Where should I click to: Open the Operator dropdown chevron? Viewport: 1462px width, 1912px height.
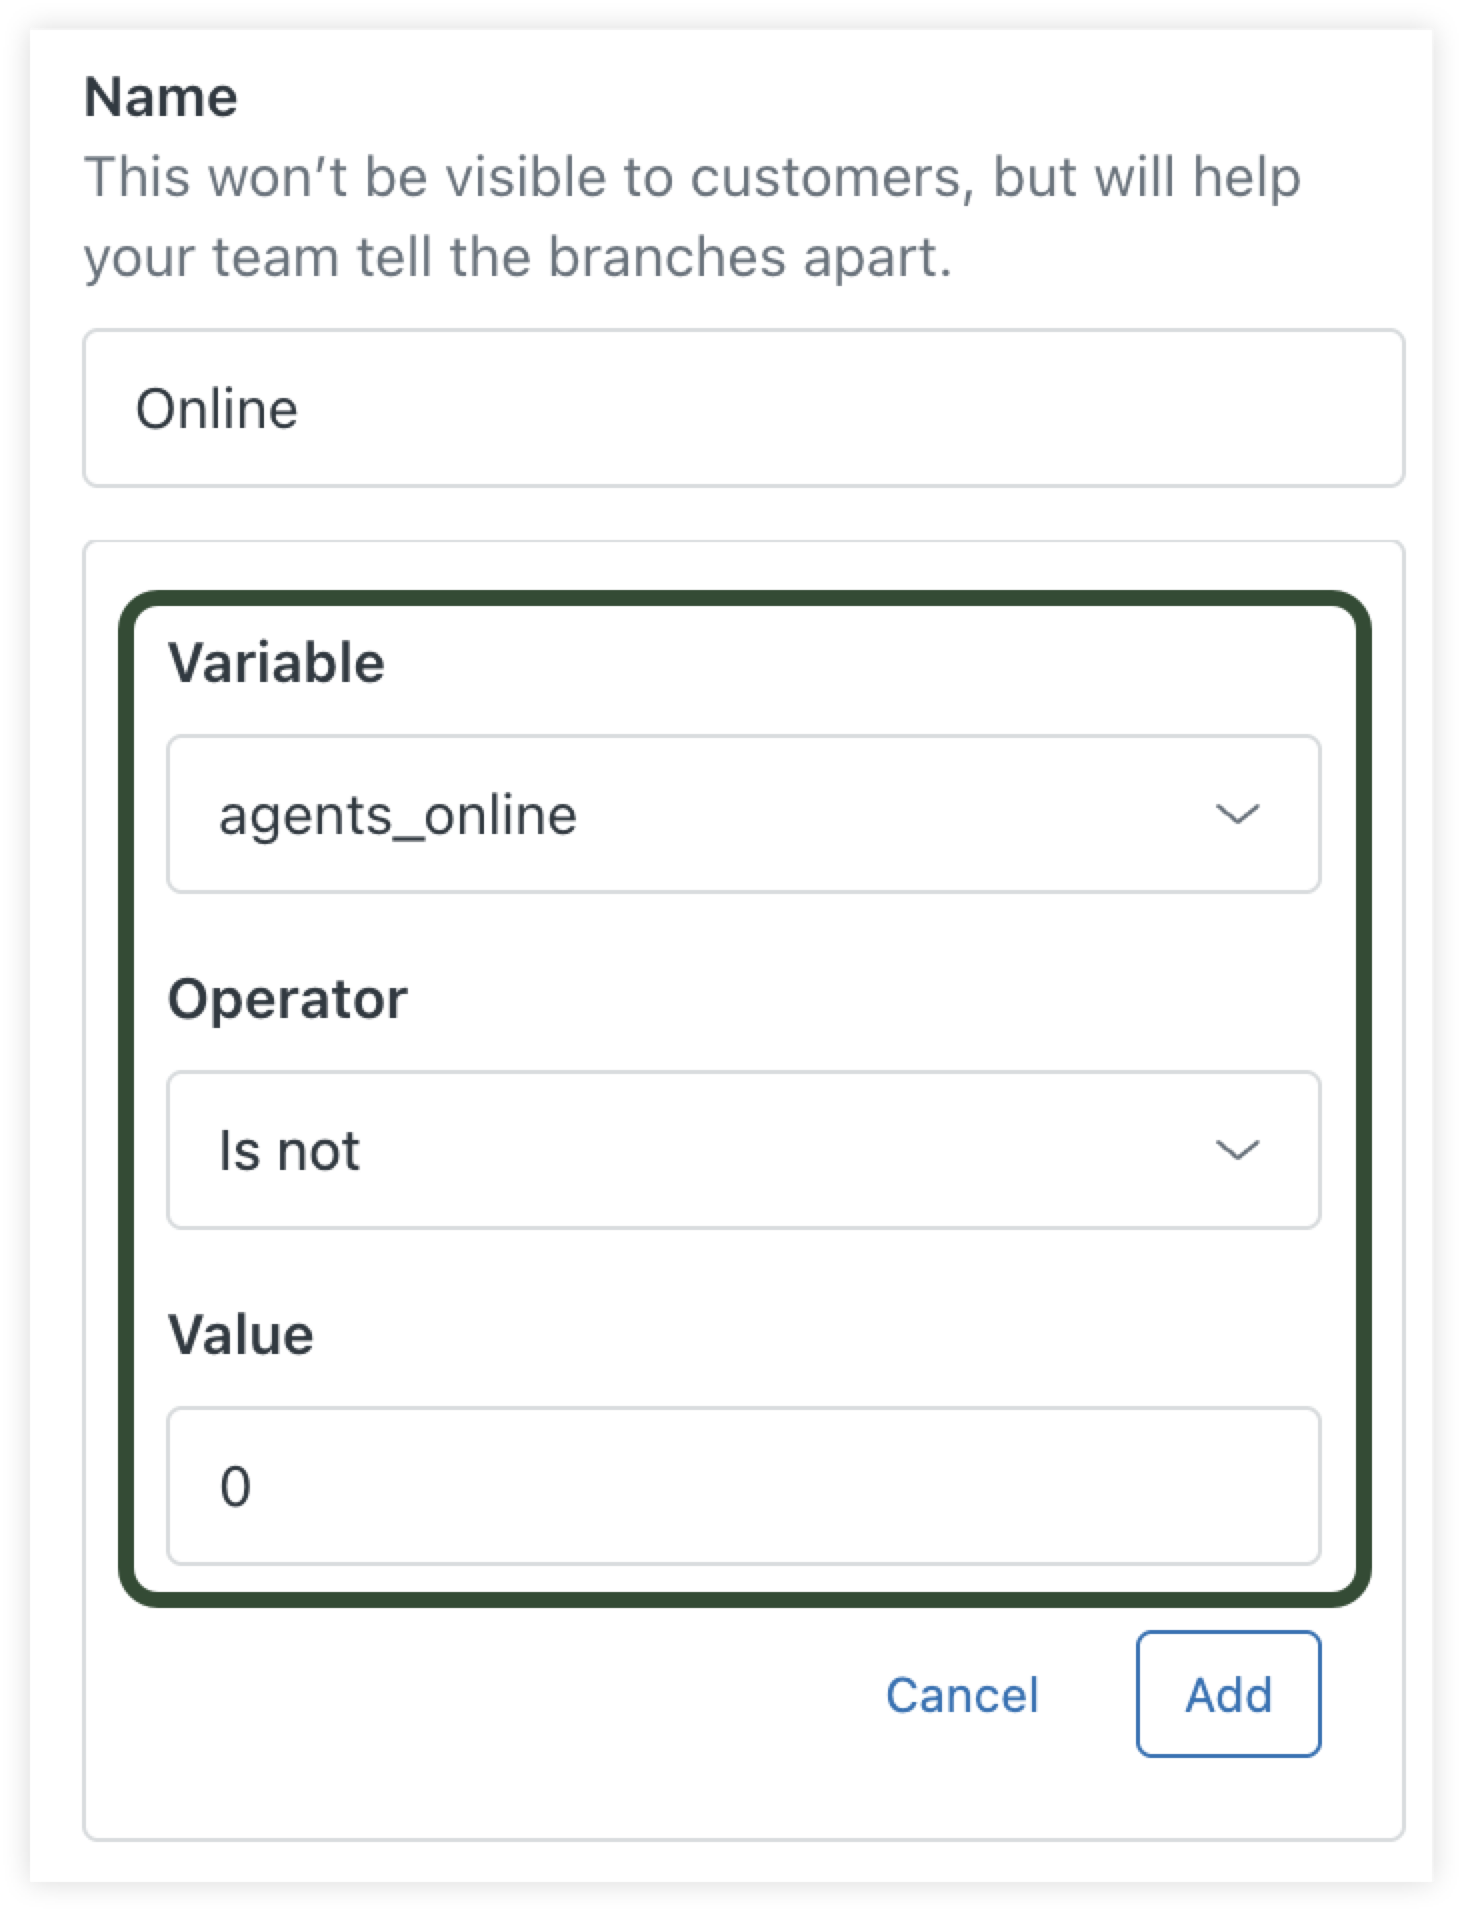coord(1240,1149)
